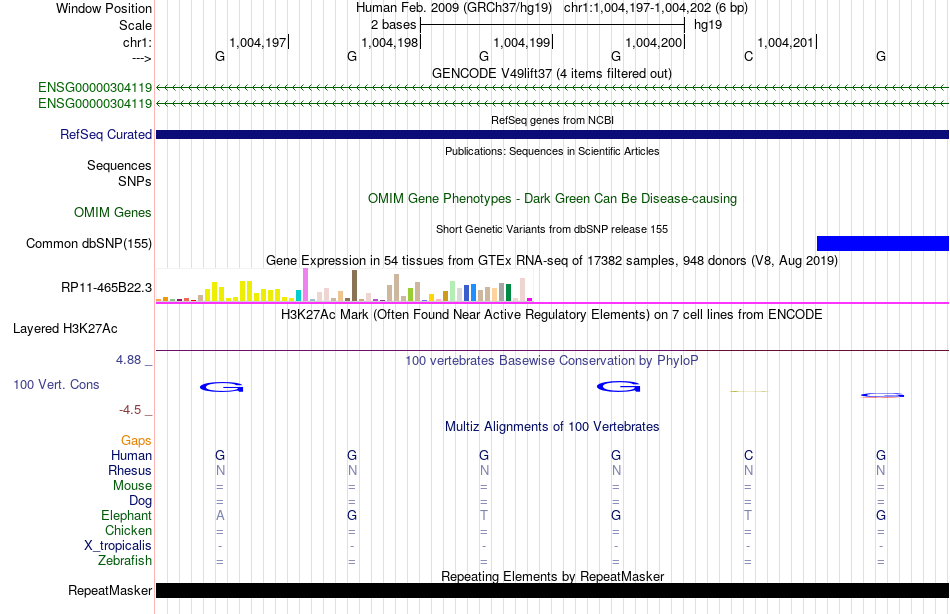Click the SNPs track label
The height and width of the screenshot is (614, 950).
click(x=135, y=181)
